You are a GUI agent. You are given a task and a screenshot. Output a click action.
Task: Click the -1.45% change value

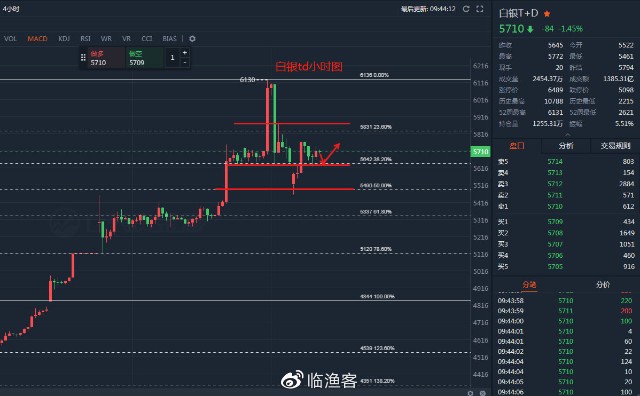[571, 29]
